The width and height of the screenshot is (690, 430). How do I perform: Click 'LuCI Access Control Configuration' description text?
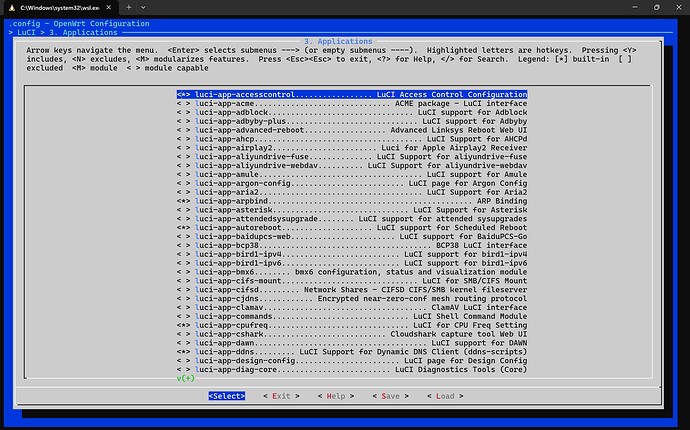coord(452,95)
